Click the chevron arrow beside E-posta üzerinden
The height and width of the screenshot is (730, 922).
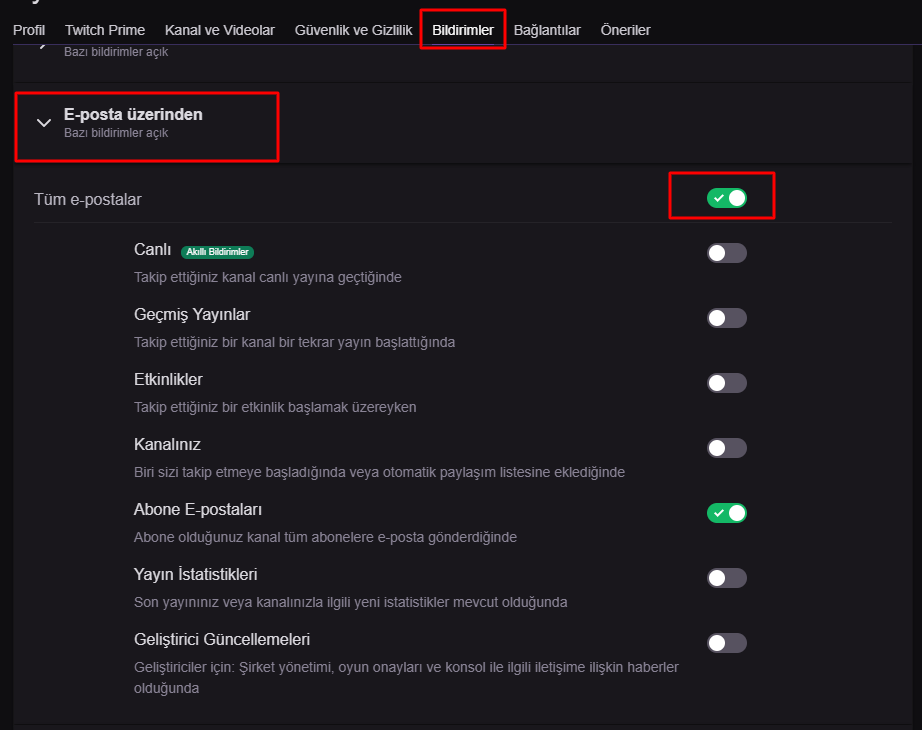(x=43, y=123)
